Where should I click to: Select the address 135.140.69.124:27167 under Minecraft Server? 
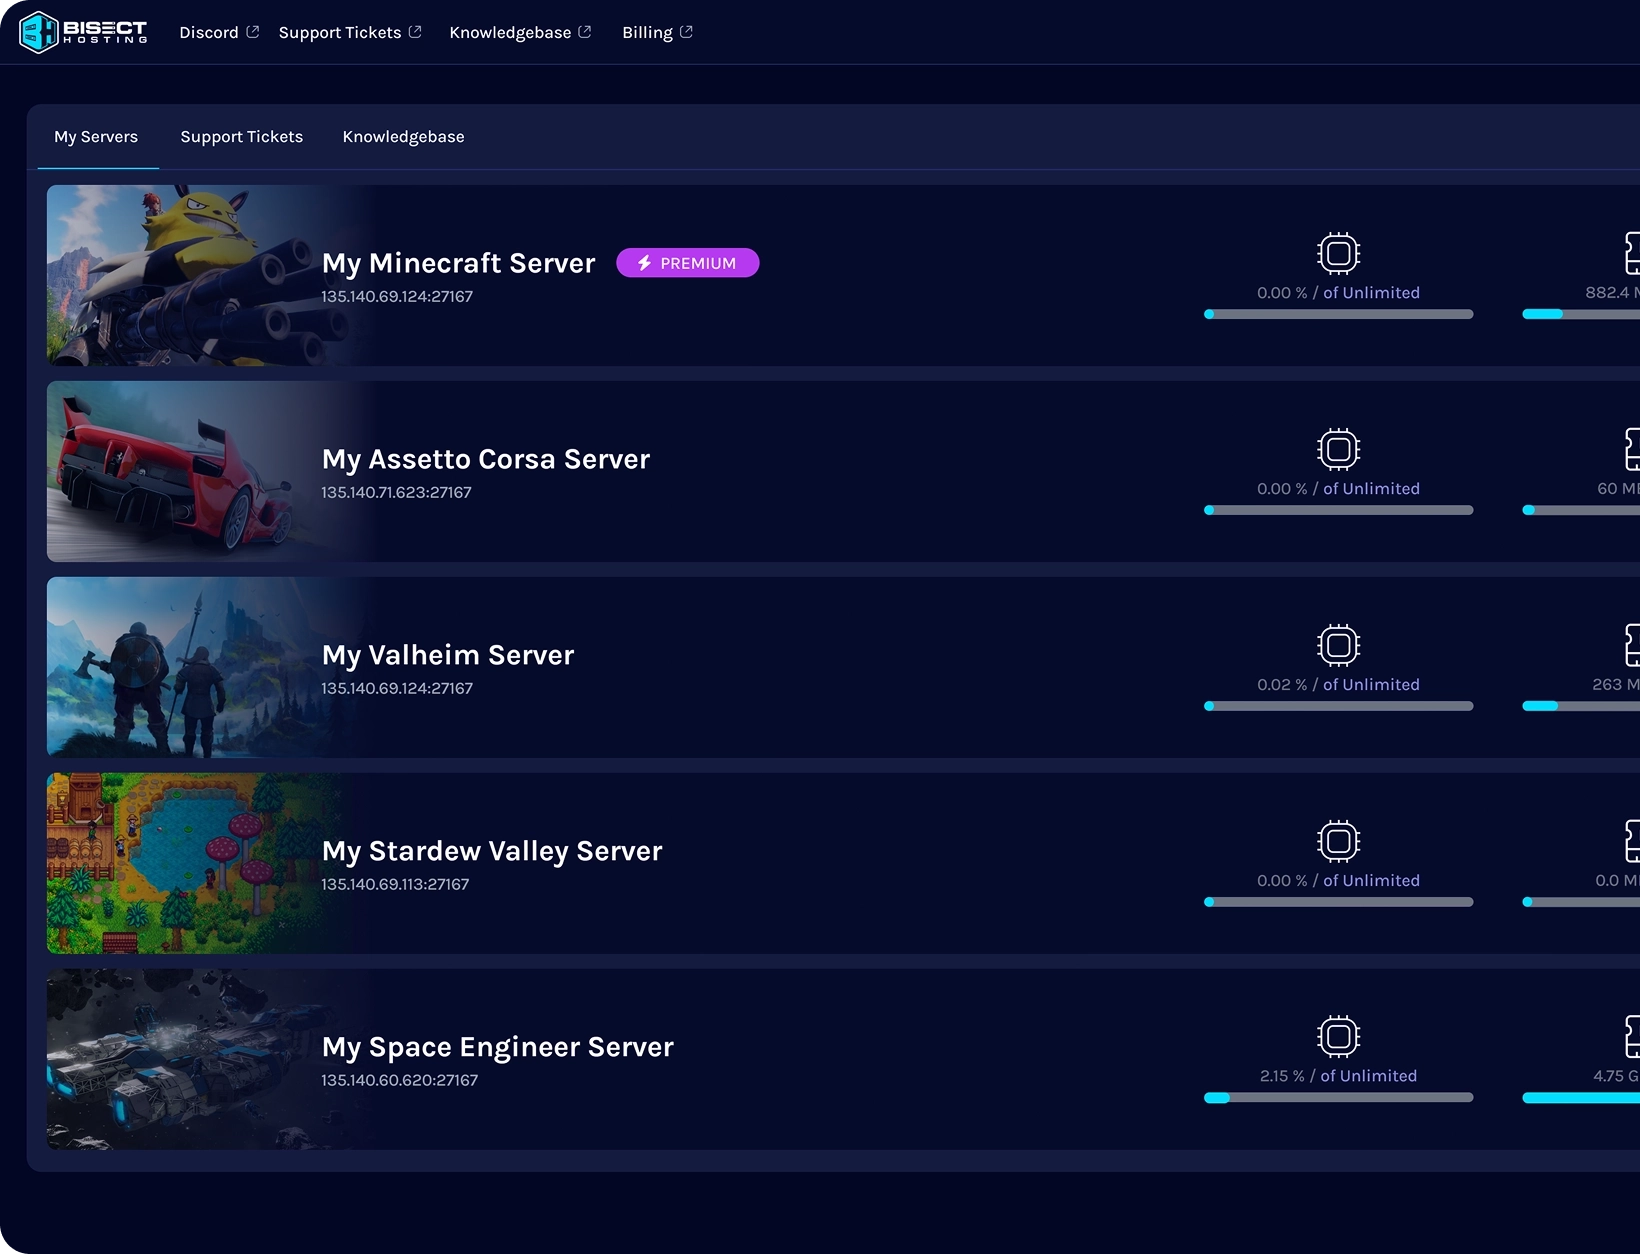pyautogui.click(x=397, y=296)
